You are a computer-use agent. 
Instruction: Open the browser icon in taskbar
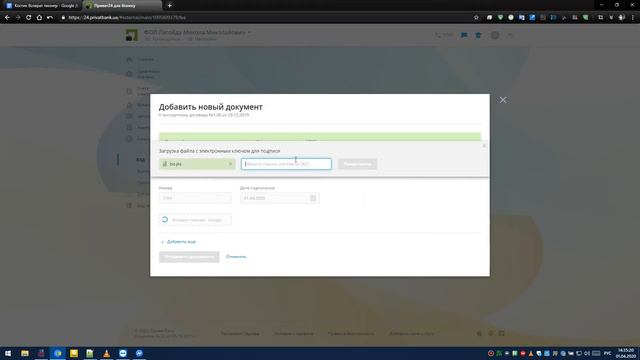[58, 353]
